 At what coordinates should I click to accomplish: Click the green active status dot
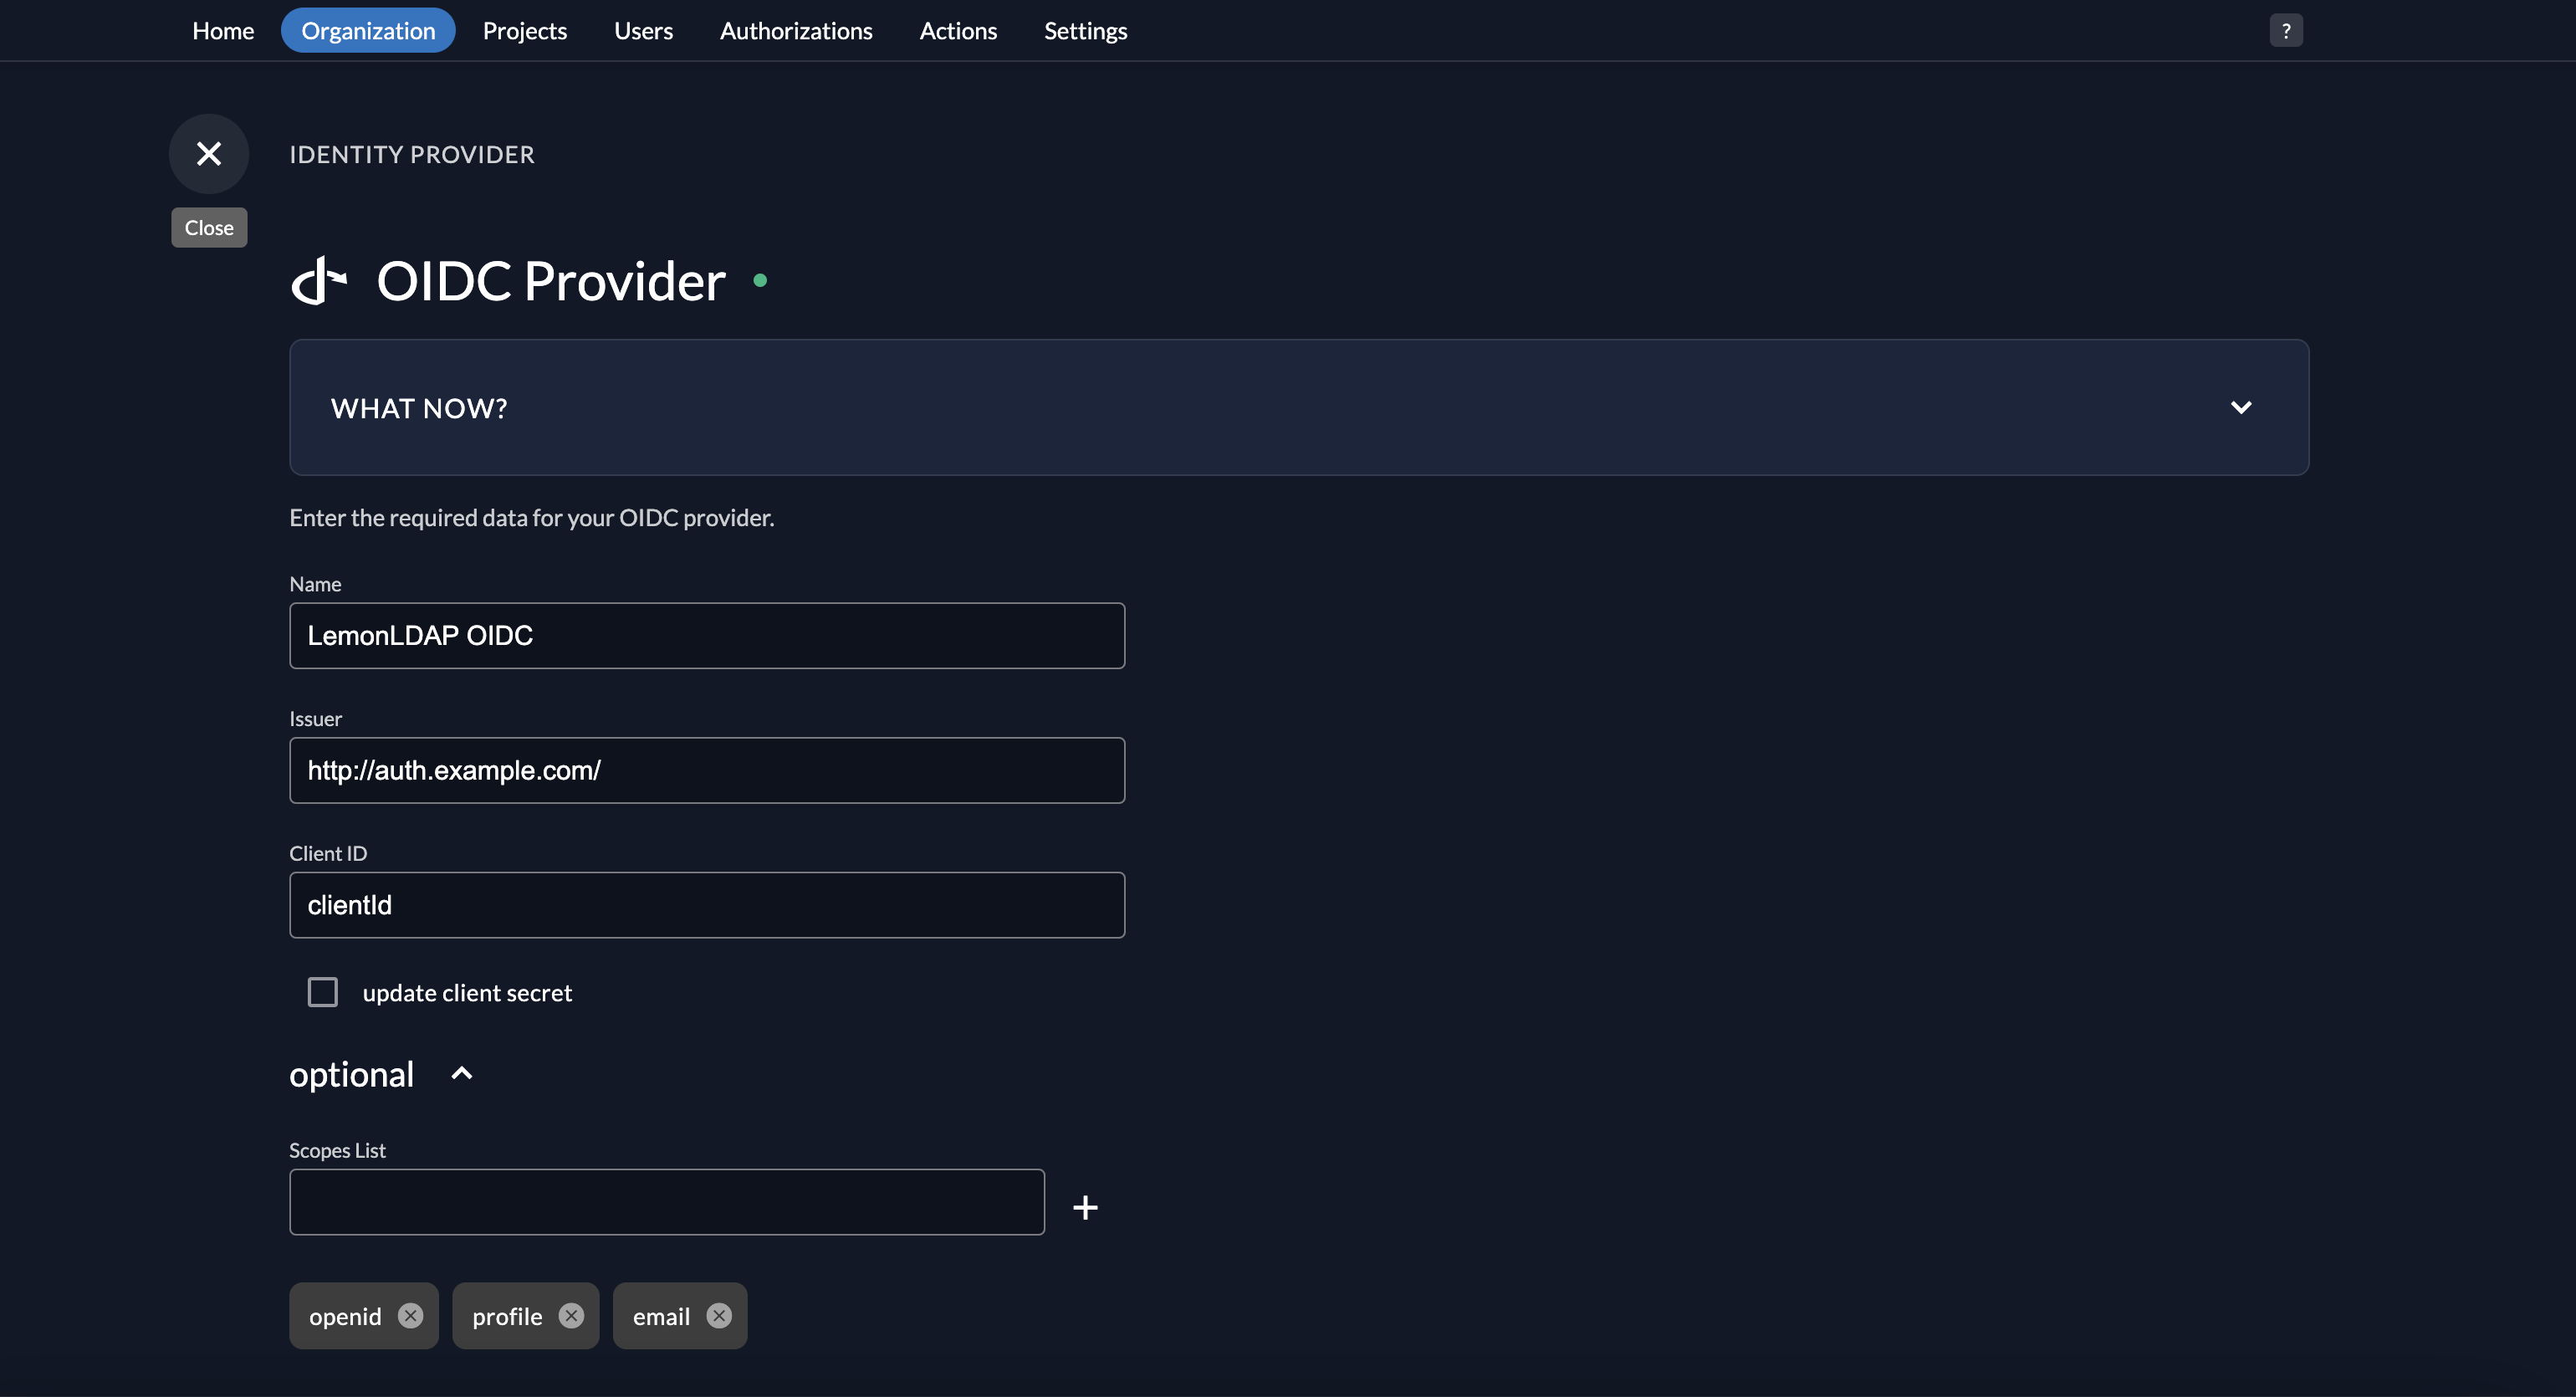[x=760, y=281]
